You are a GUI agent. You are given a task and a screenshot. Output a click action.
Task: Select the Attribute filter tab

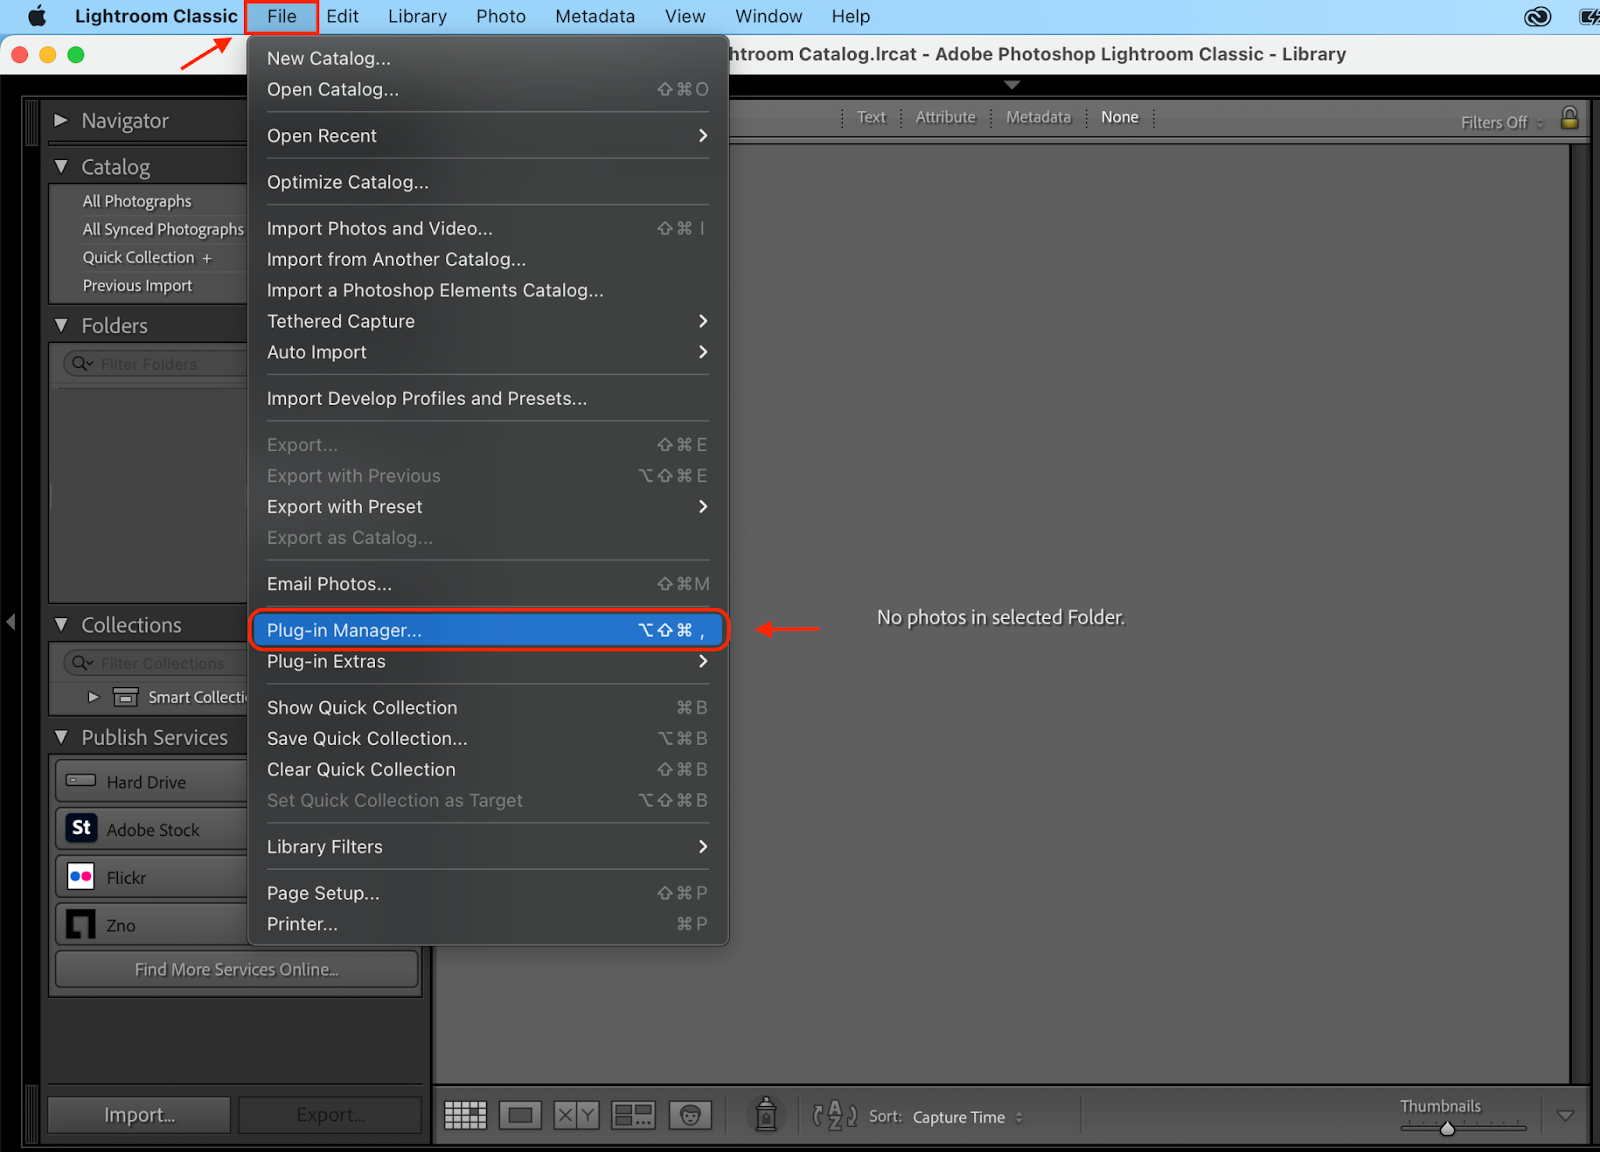click(x=945, y=117)
